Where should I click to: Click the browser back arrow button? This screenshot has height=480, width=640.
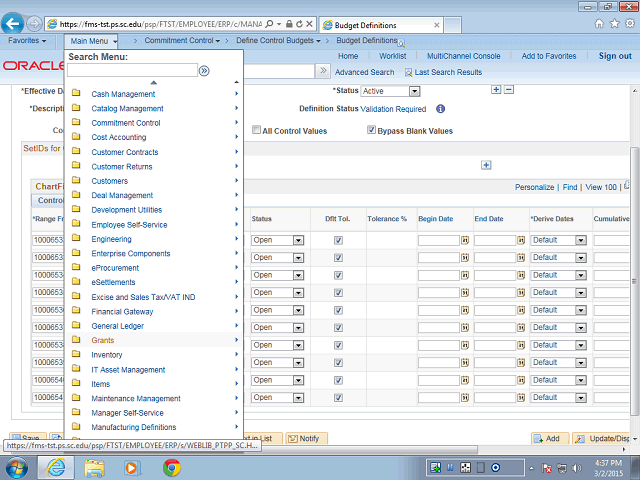click(x=13, y=23)
